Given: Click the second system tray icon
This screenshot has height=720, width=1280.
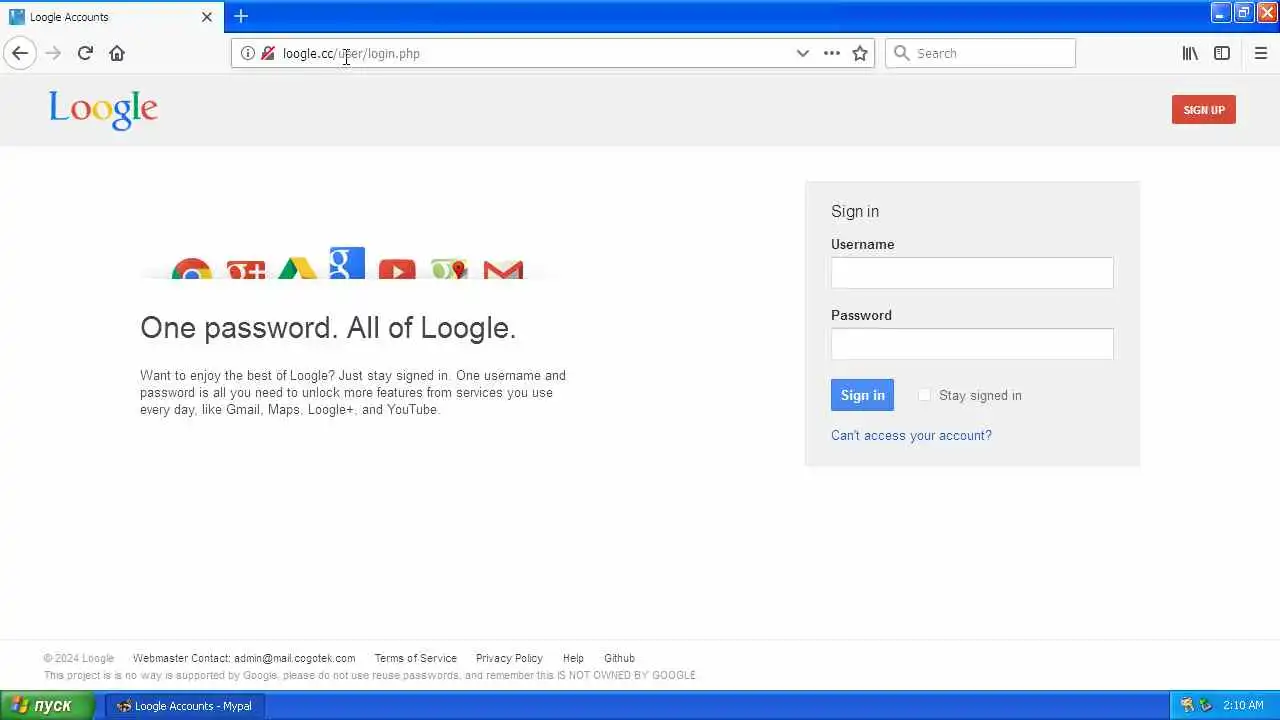Looking at the screenshot, I should tap(1206, 705).
